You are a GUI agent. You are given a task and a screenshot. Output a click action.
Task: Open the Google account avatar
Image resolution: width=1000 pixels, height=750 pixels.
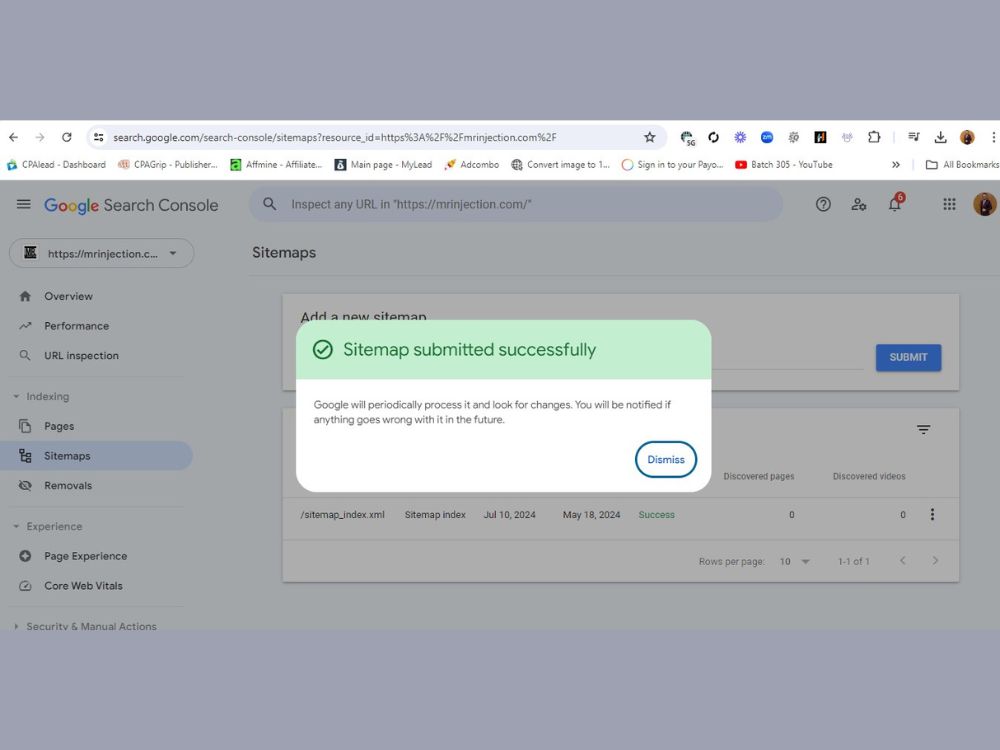point(984,204)
